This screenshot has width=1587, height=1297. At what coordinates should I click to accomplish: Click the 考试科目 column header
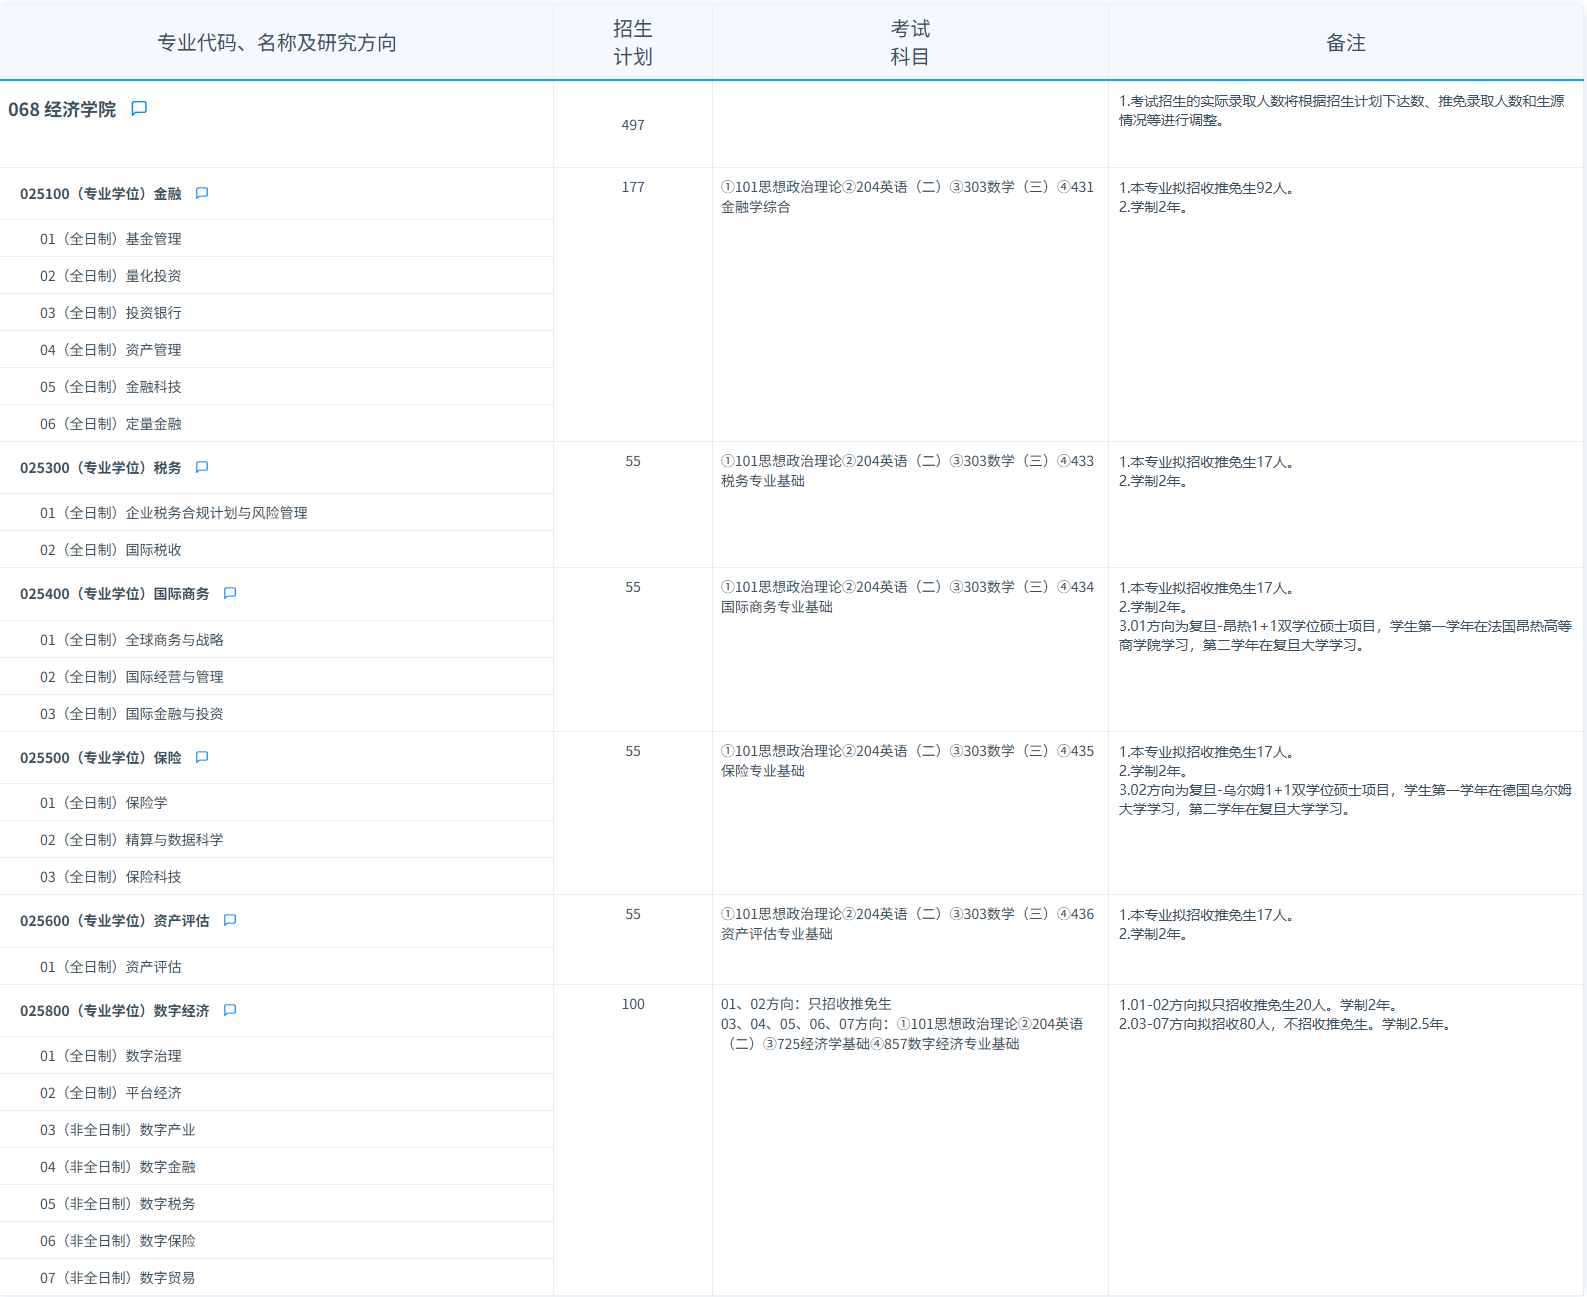tap(910, 43)
